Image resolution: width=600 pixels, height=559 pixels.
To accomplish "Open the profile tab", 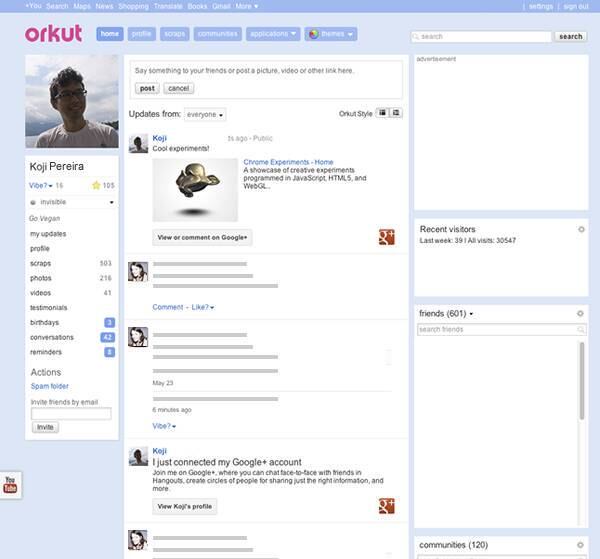I will (x=141, y=34).
